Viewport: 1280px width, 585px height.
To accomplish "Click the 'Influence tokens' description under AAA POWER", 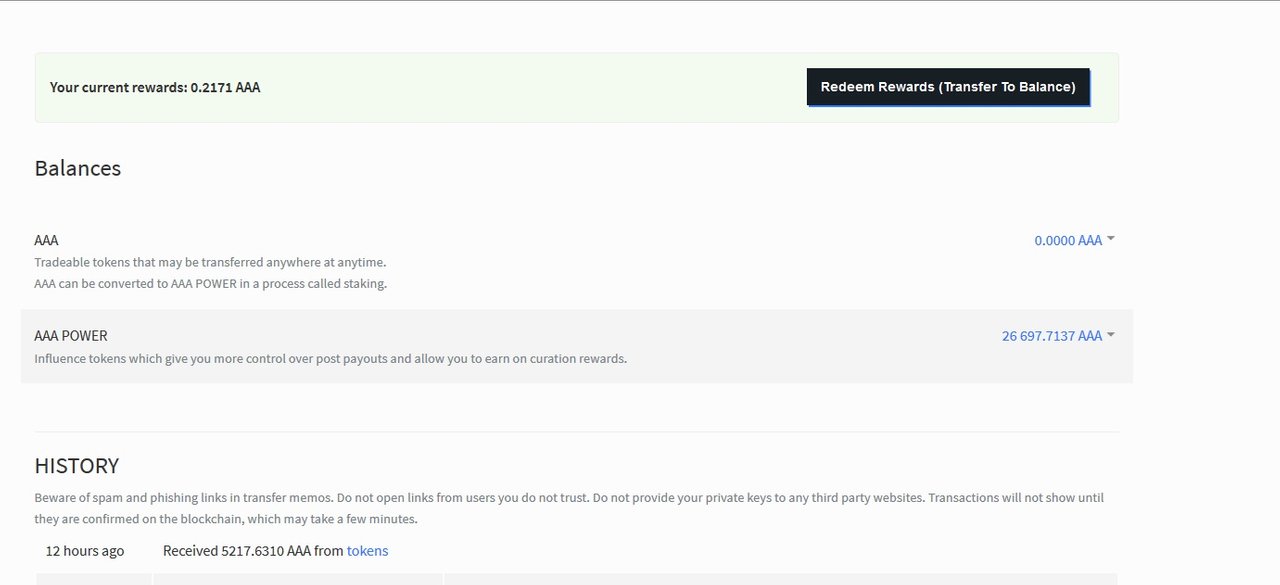I will pyautogui.click(x=330, y=358).
